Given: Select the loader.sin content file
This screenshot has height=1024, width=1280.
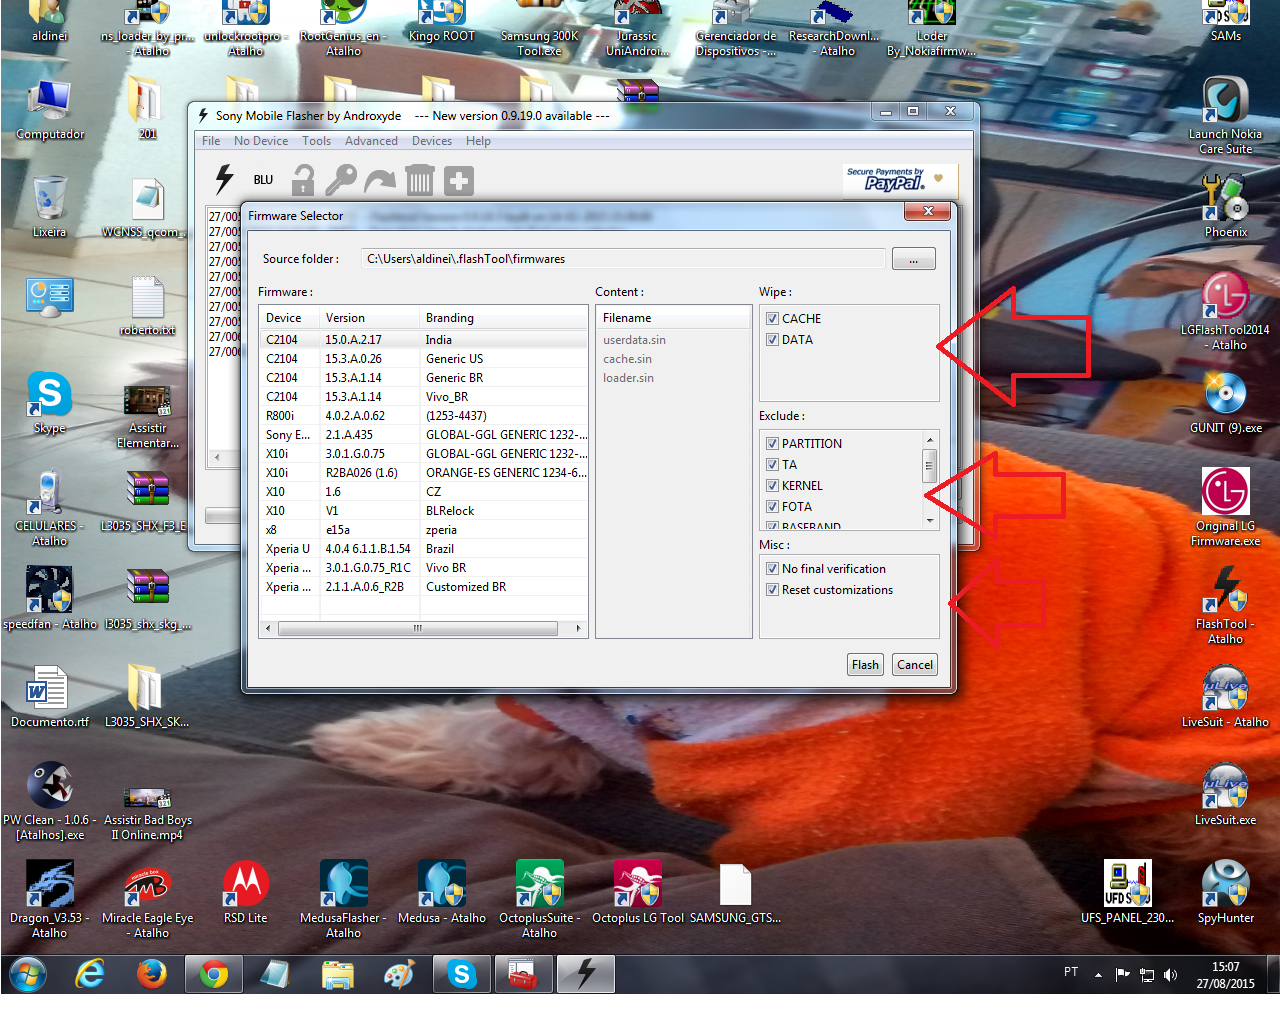Looking at the screenshot, I should click(628, 378).
